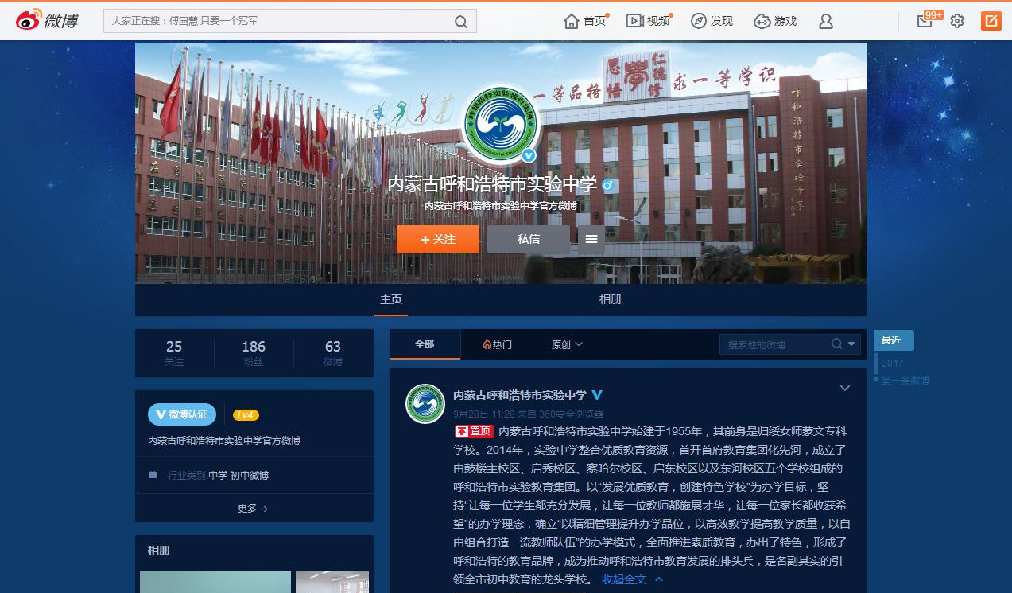Focus the search-their-weibo input field
The width and height of the screenshot is (1012, 593).
[774, 345]
